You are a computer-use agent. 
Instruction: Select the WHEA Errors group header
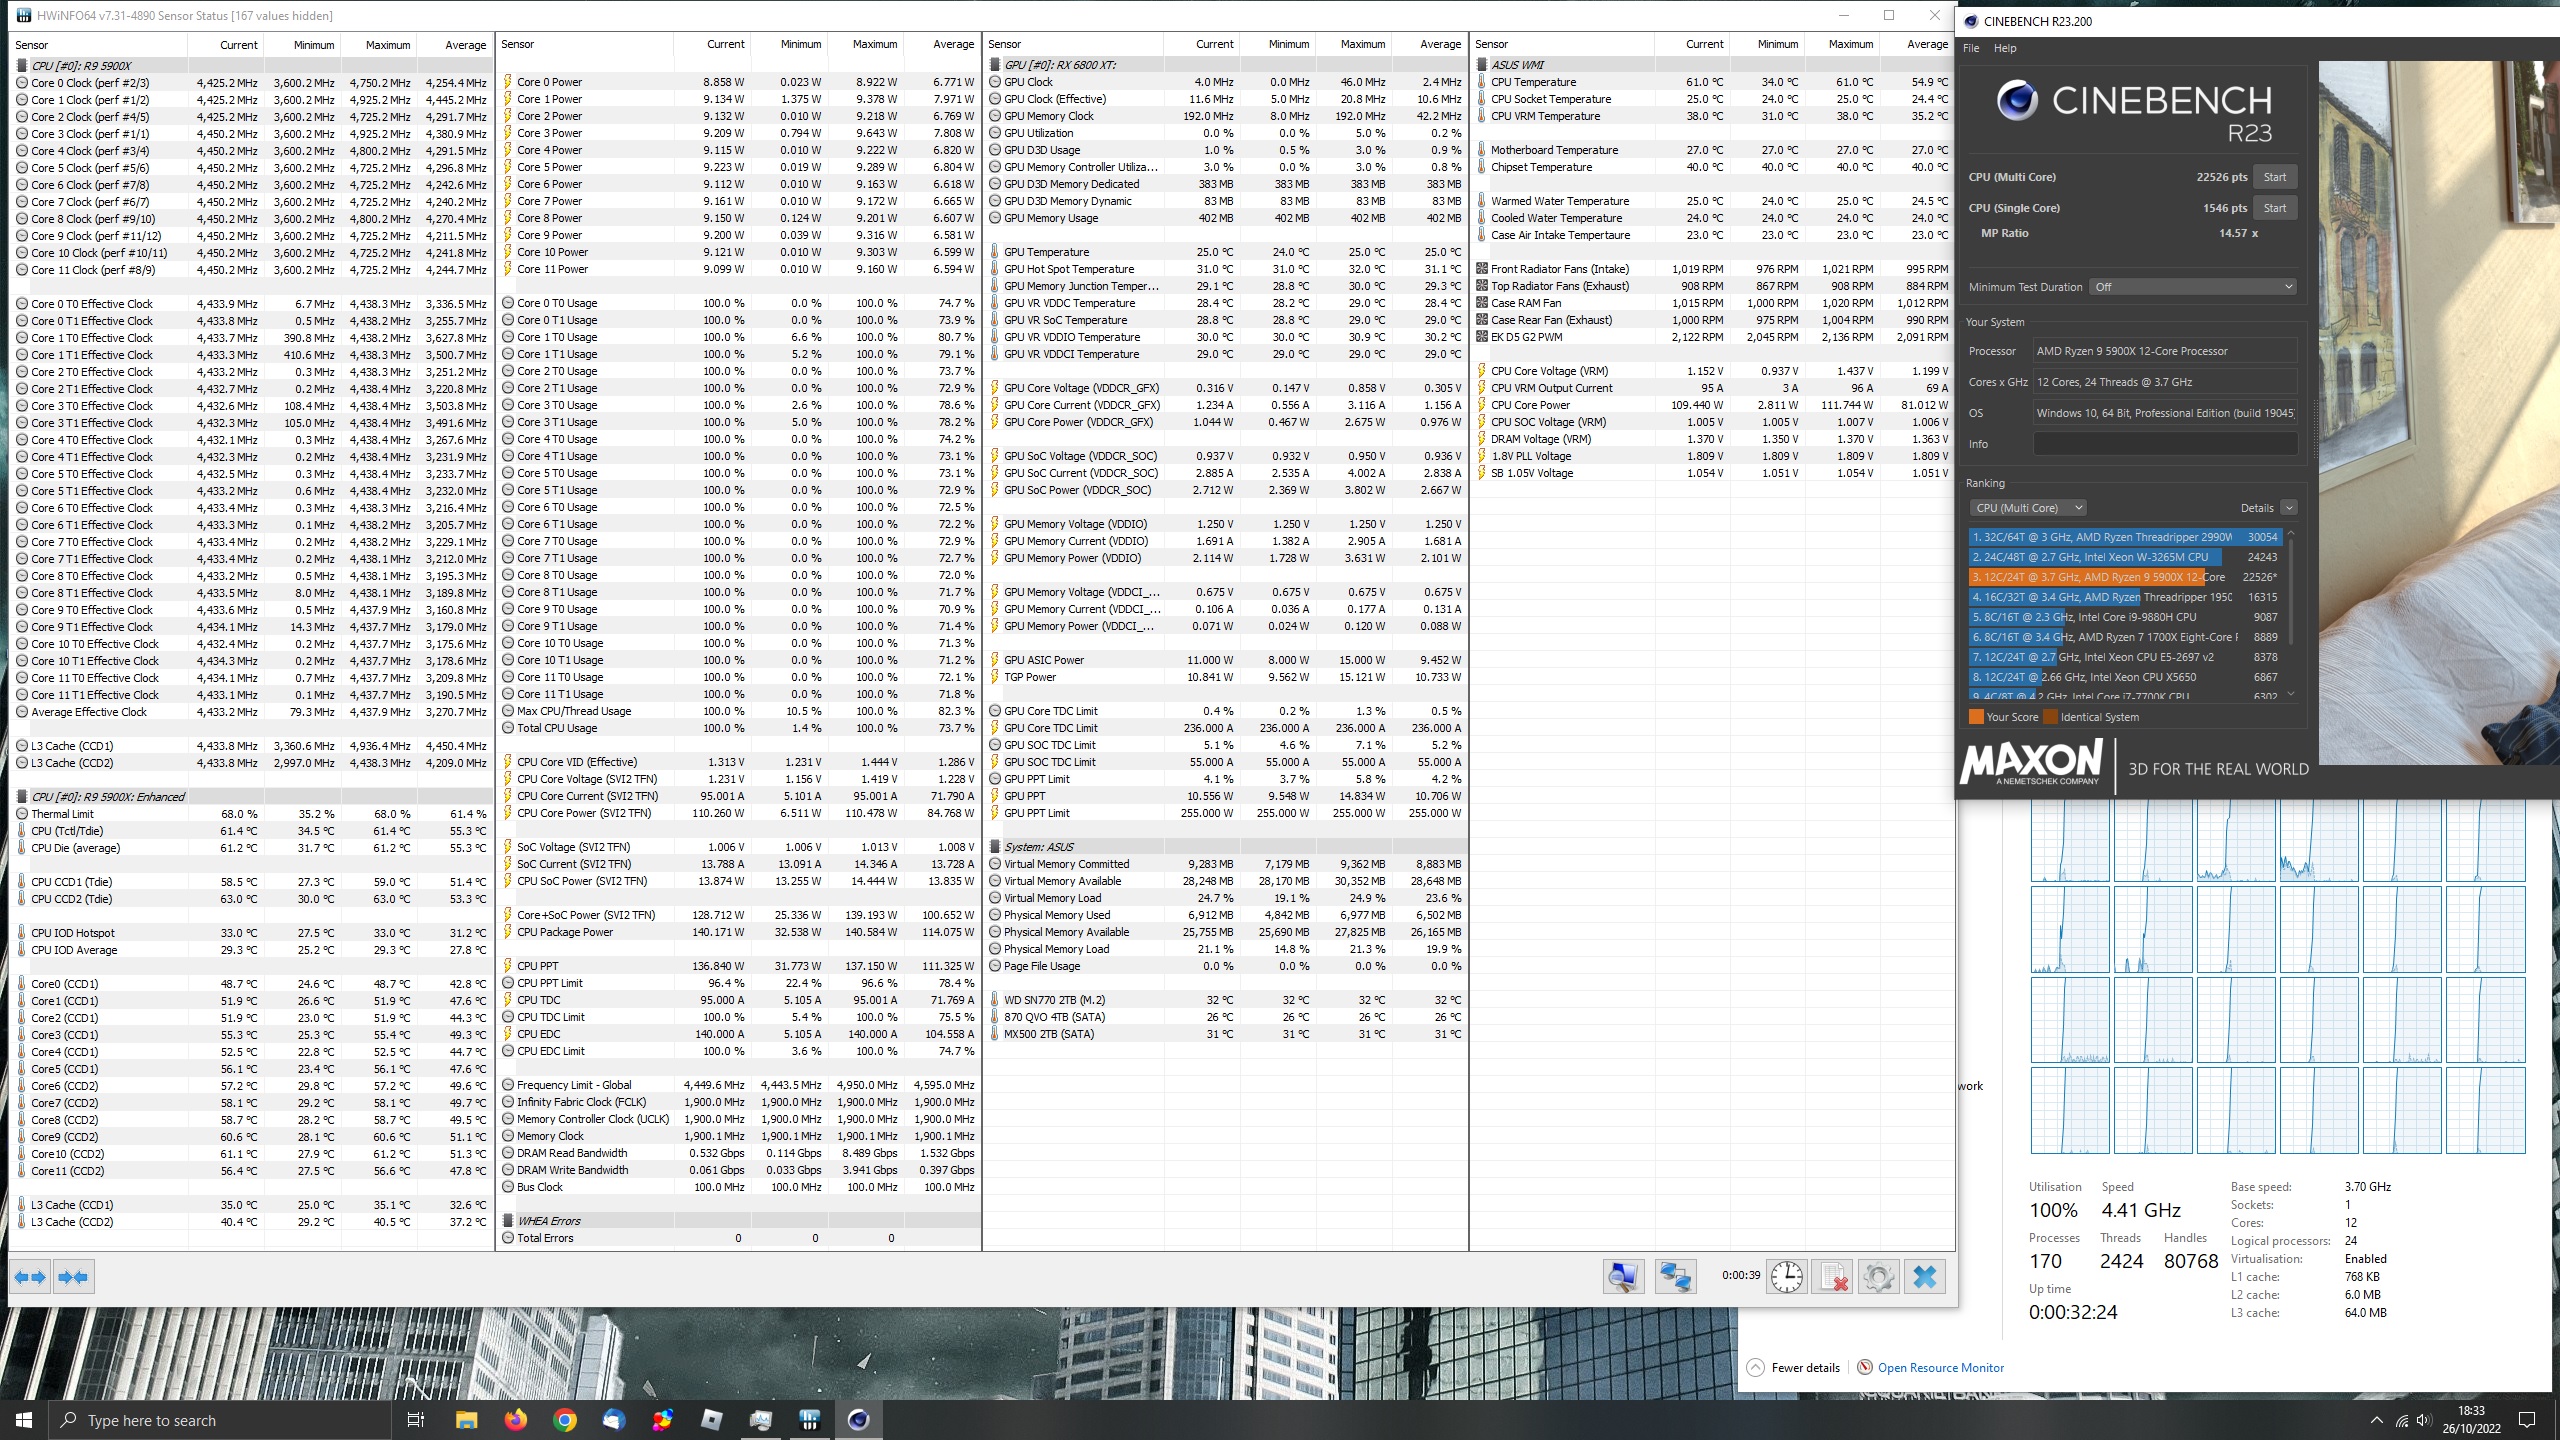pyautogui.click(x=739, y=1221)
